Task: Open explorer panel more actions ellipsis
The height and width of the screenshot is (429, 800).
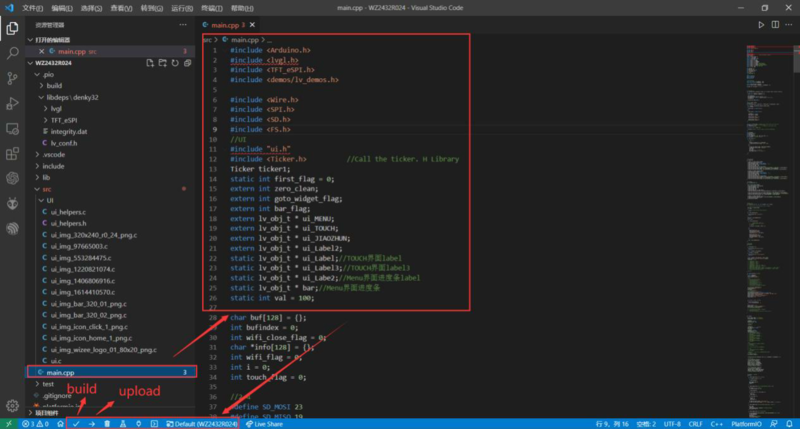Action: pos(183,24)
